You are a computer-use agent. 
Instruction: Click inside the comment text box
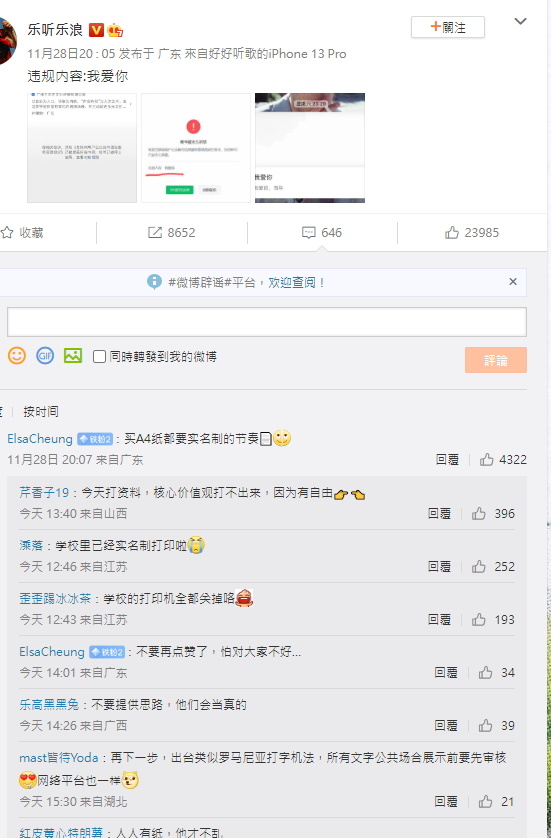tap(267, 322)
